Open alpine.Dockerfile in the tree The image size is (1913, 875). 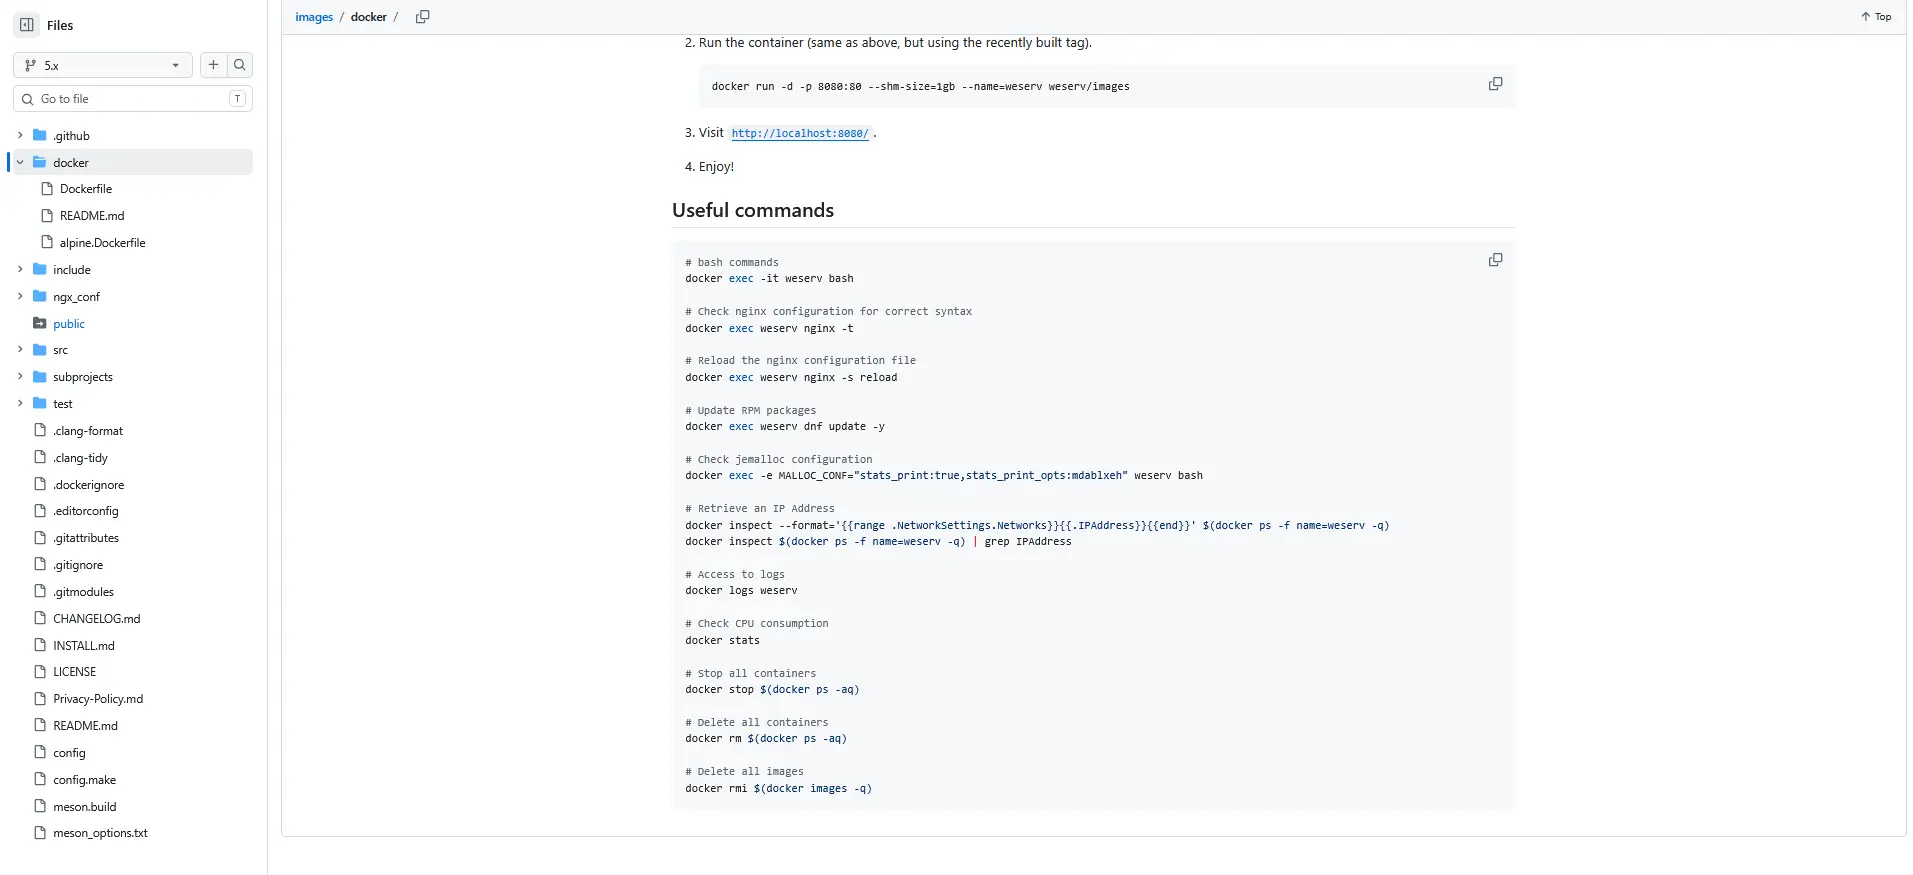pos(102,243)
